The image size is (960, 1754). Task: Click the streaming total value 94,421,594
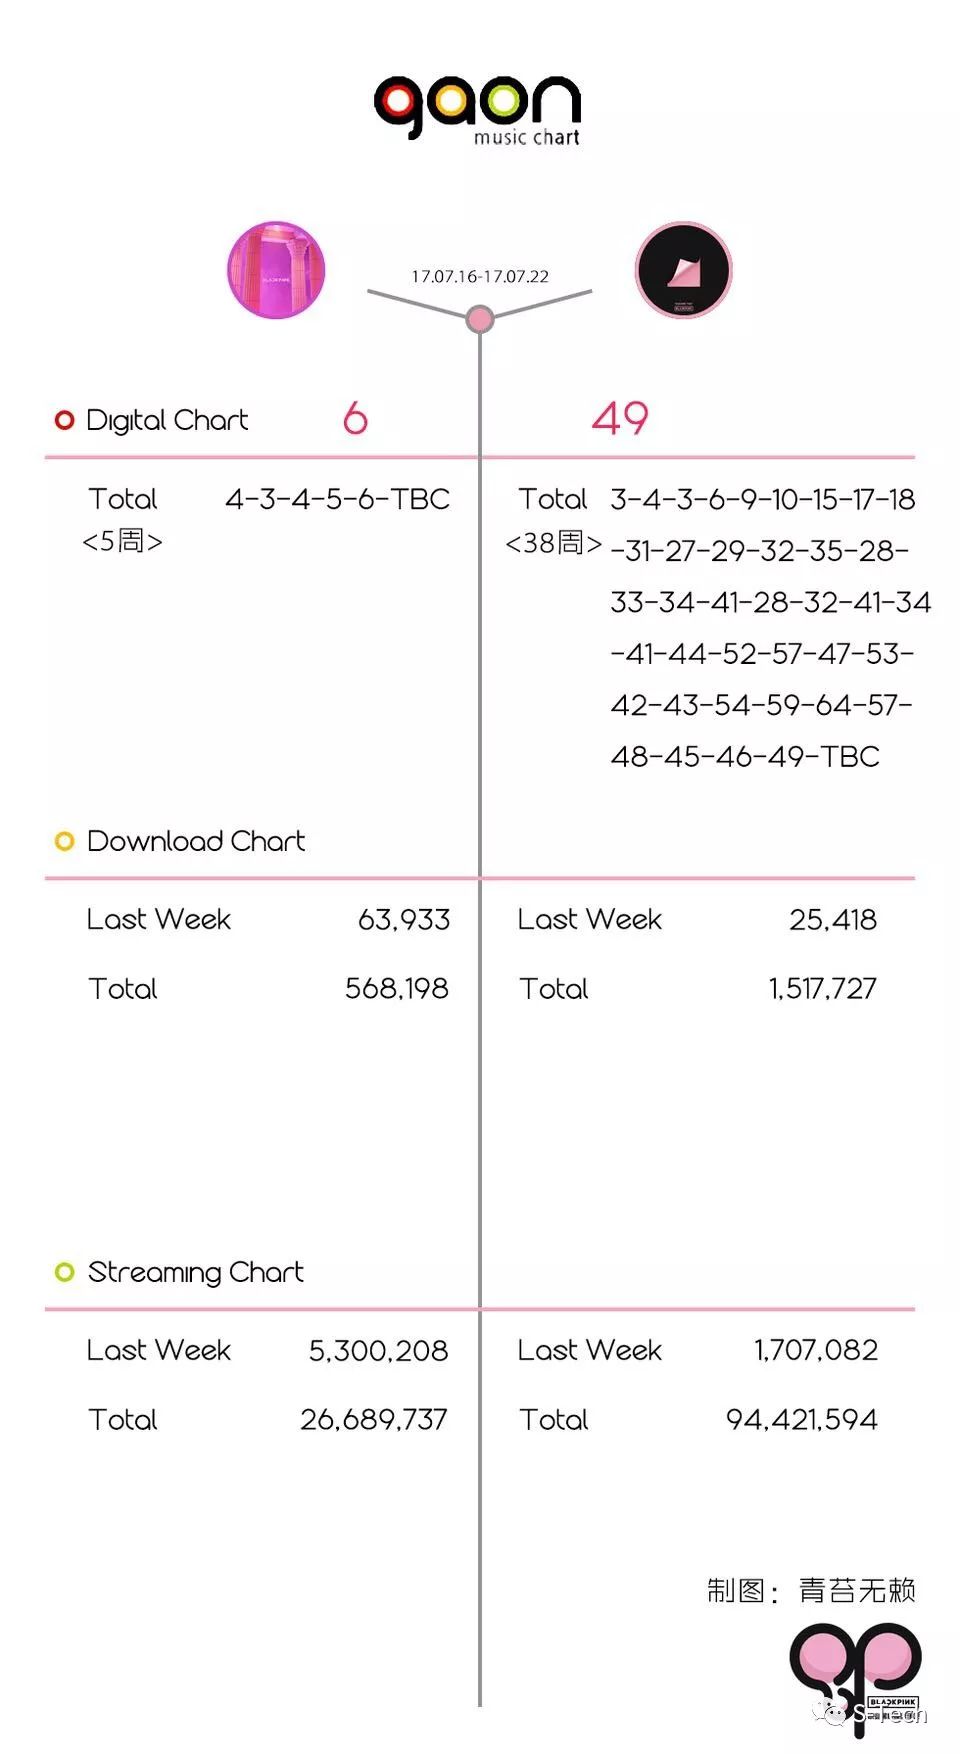(x=802, y=1420)
